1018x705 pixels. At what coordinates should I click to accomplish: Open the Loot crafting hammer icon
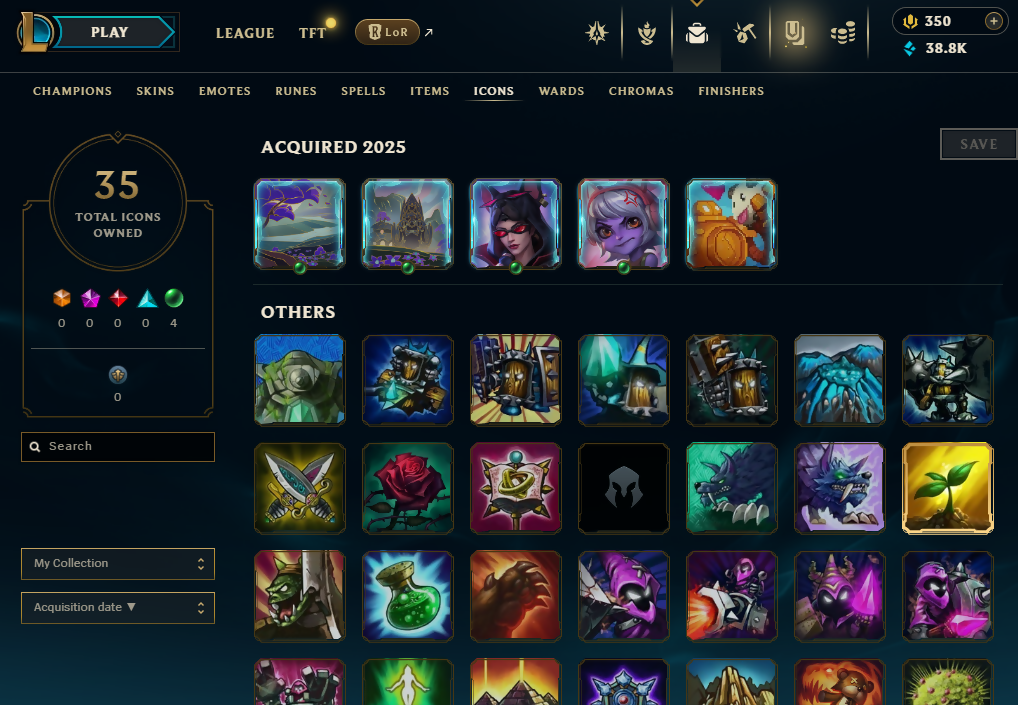745,33
